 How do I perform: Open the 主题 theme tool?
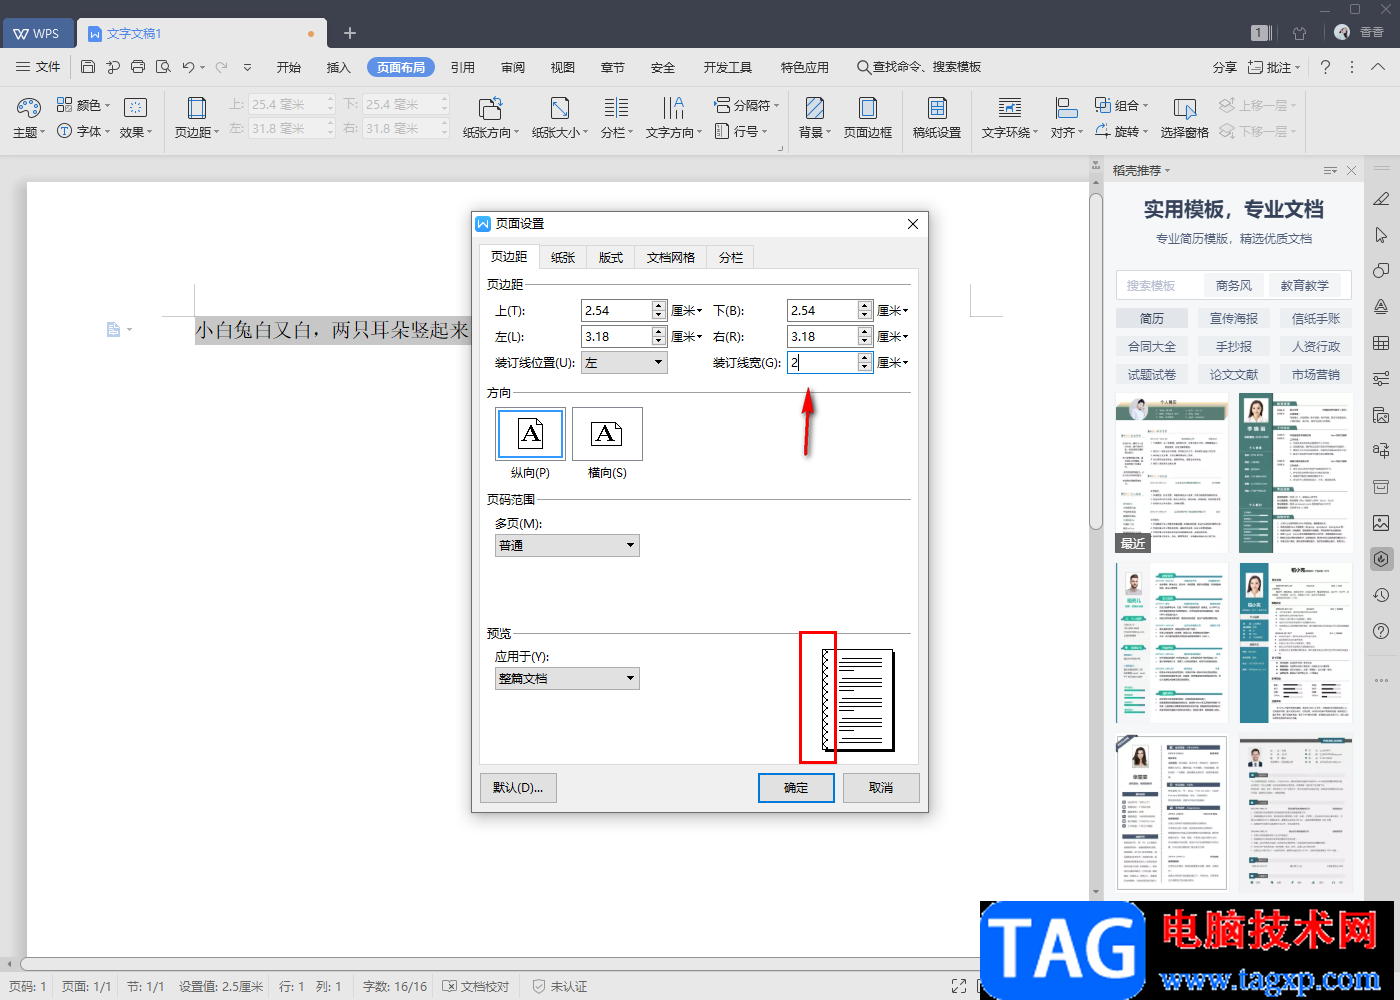[x=28, y=118]
